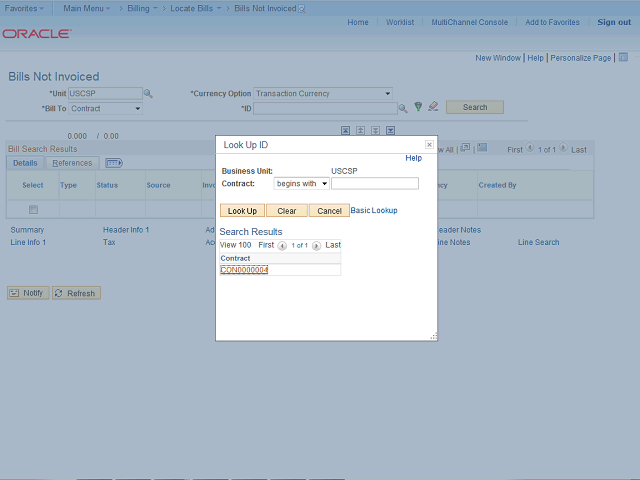Screen dimensions: 640x480
Task: Click the previous row arrow in Bill Search Results
Action: (x=530, y=148)
